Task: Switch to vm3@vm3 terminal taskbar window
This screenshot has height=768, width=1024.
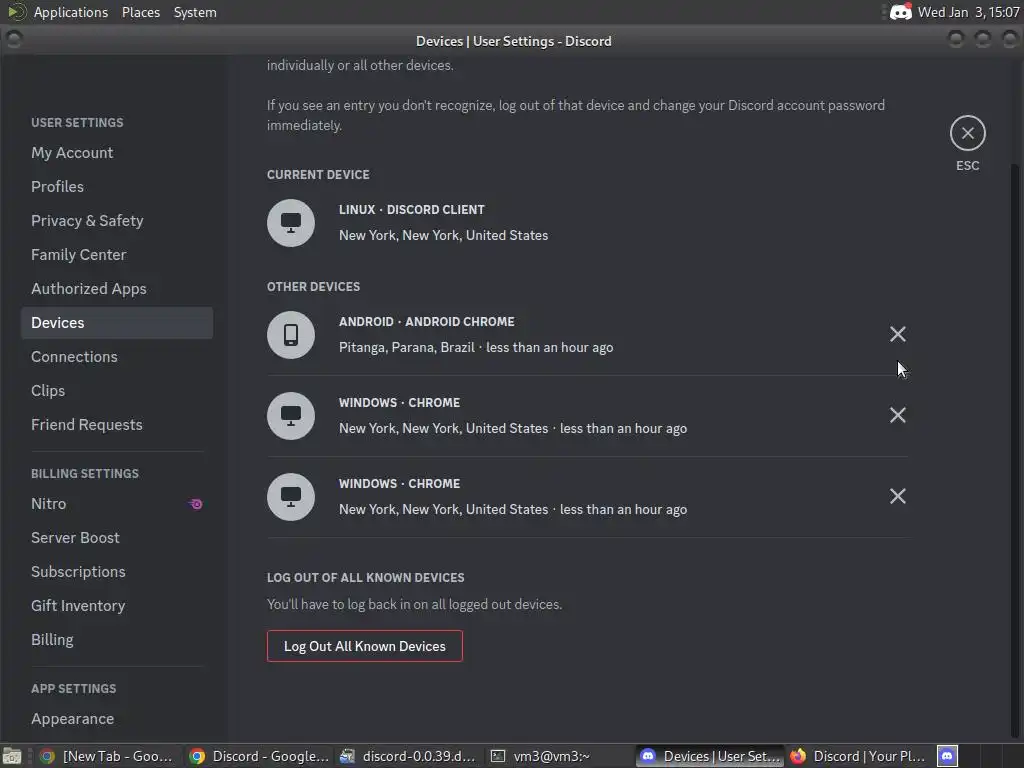Action: coord(558,756)
